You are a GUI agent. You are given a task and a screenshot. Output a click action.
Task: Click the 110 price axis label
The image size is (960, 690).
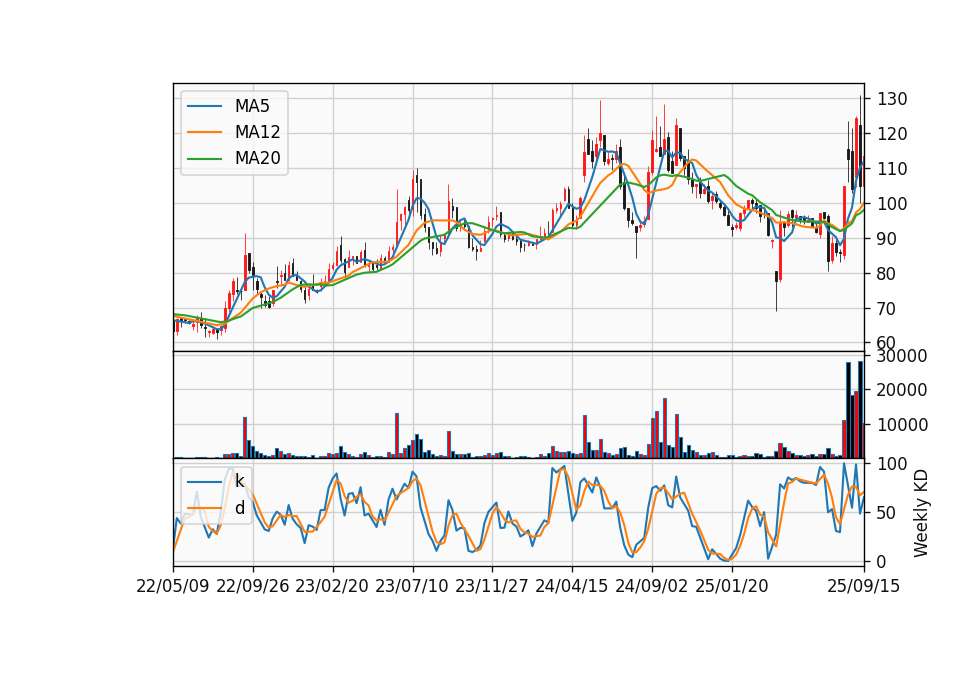click(892, 168)
